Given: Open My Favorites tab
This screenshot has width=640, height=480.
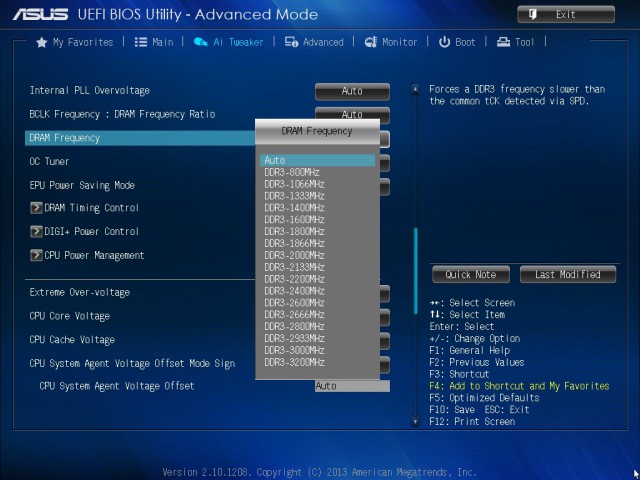Looking at the screenshot, I should coord(75,42).
